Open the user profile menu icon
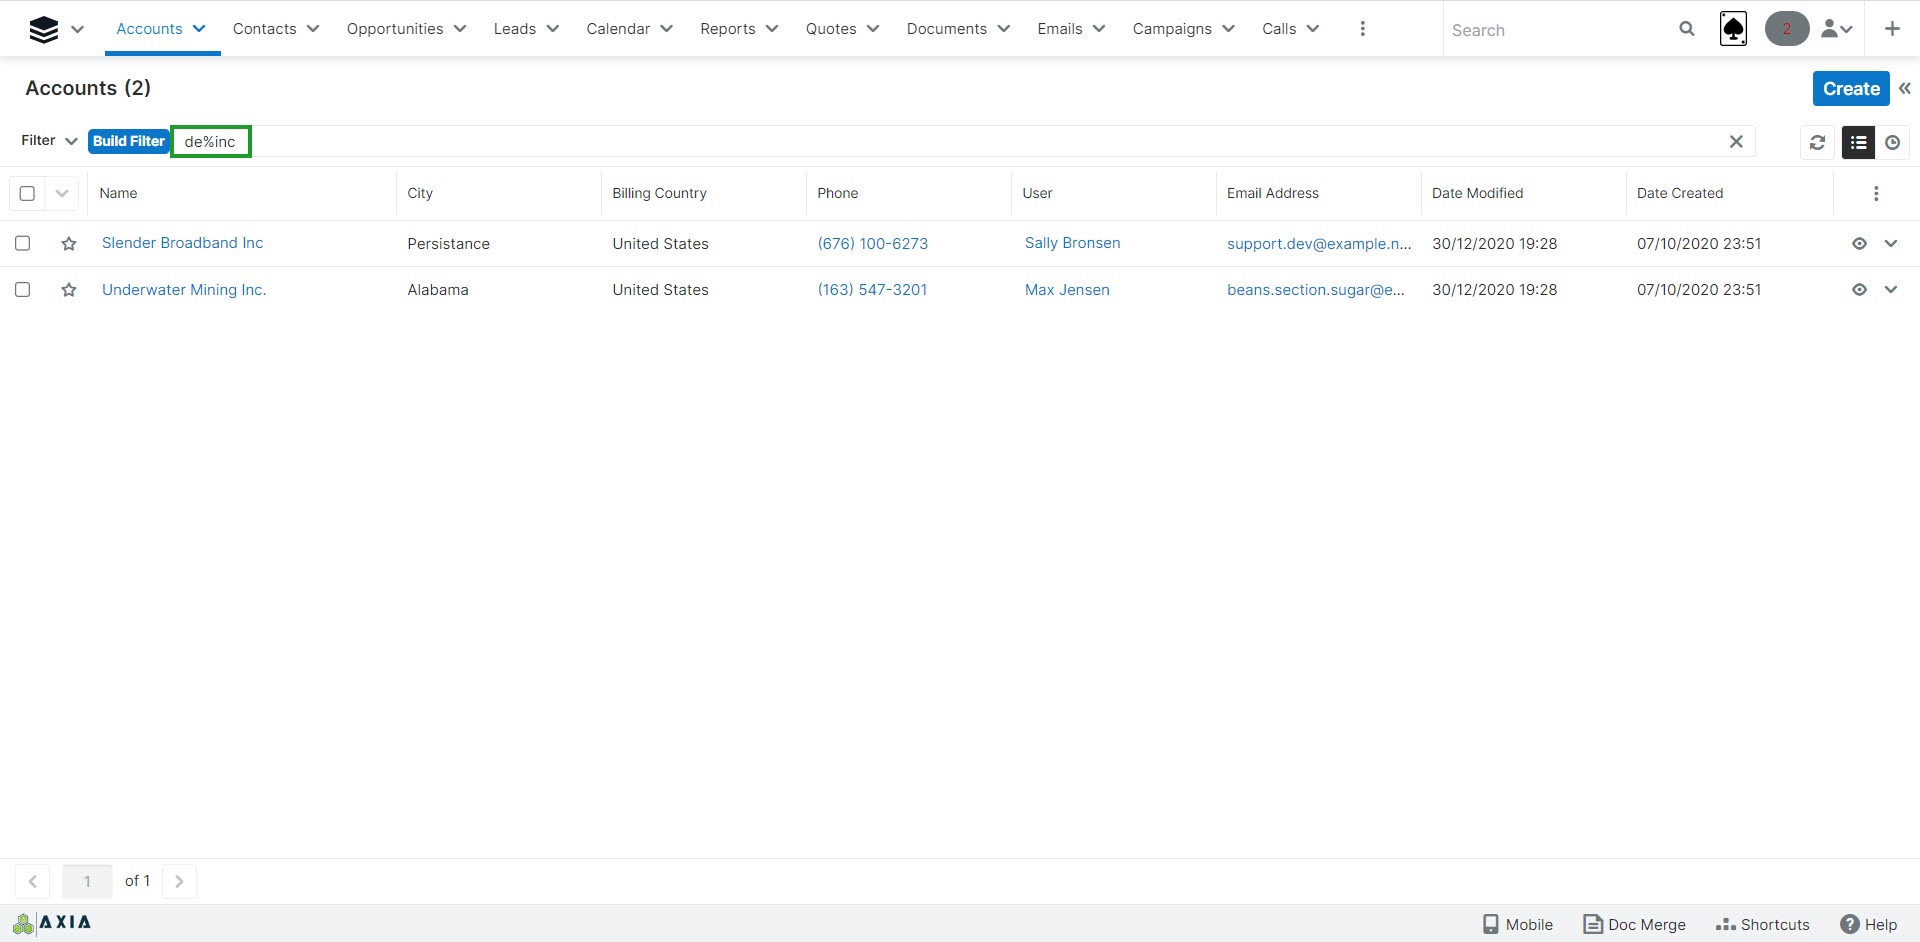The height and width of the screenshot is (942, 1920). coord(1837,29)
